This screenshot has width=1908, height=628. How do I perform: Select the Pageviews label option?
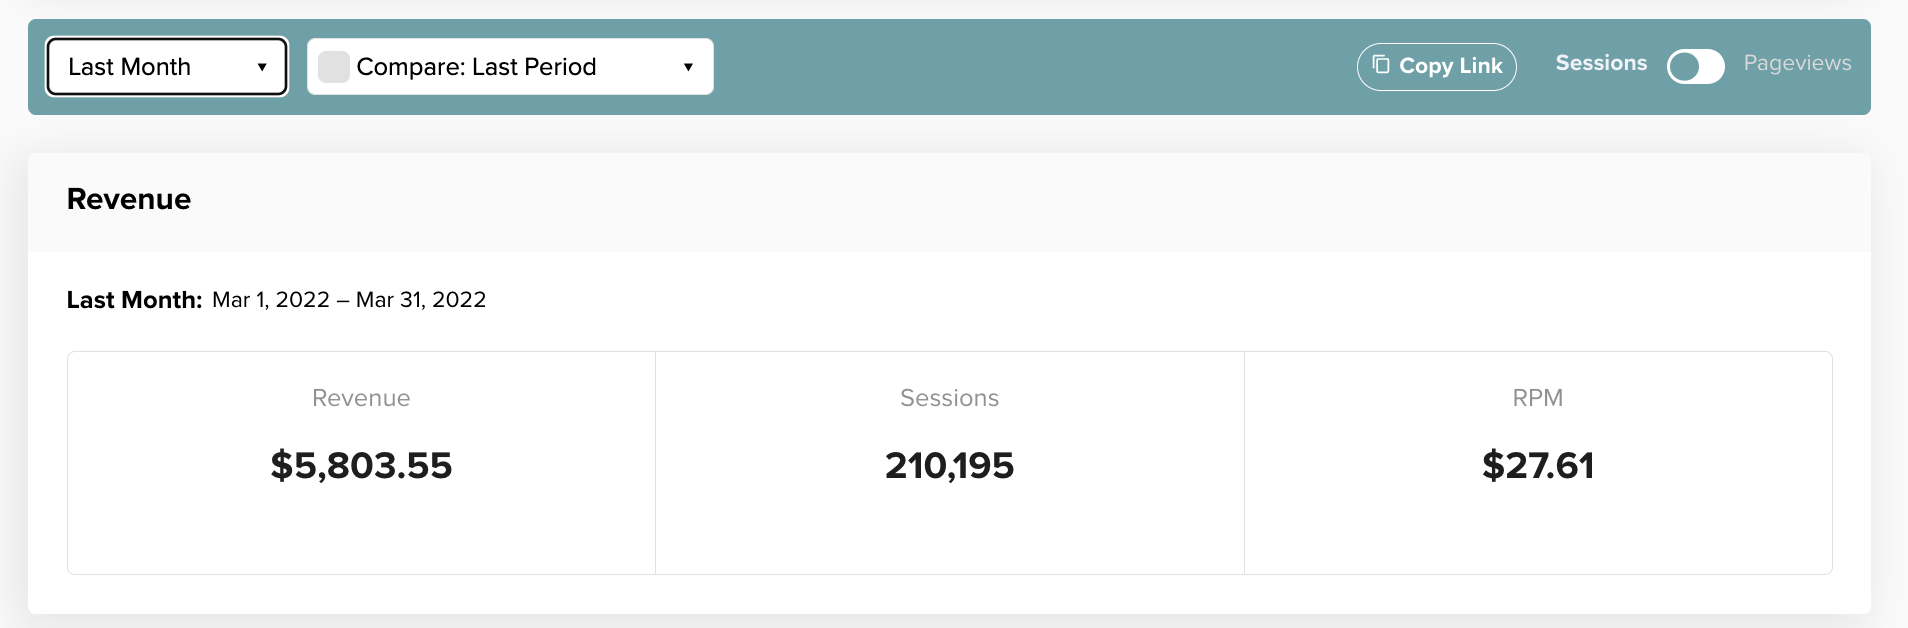point(1797,63)
